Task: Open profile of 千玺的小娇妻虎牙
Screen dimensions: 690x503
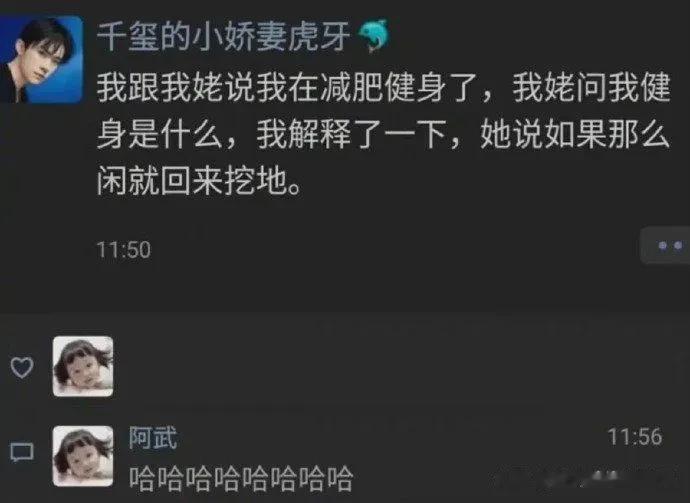Action: point(224,36)
